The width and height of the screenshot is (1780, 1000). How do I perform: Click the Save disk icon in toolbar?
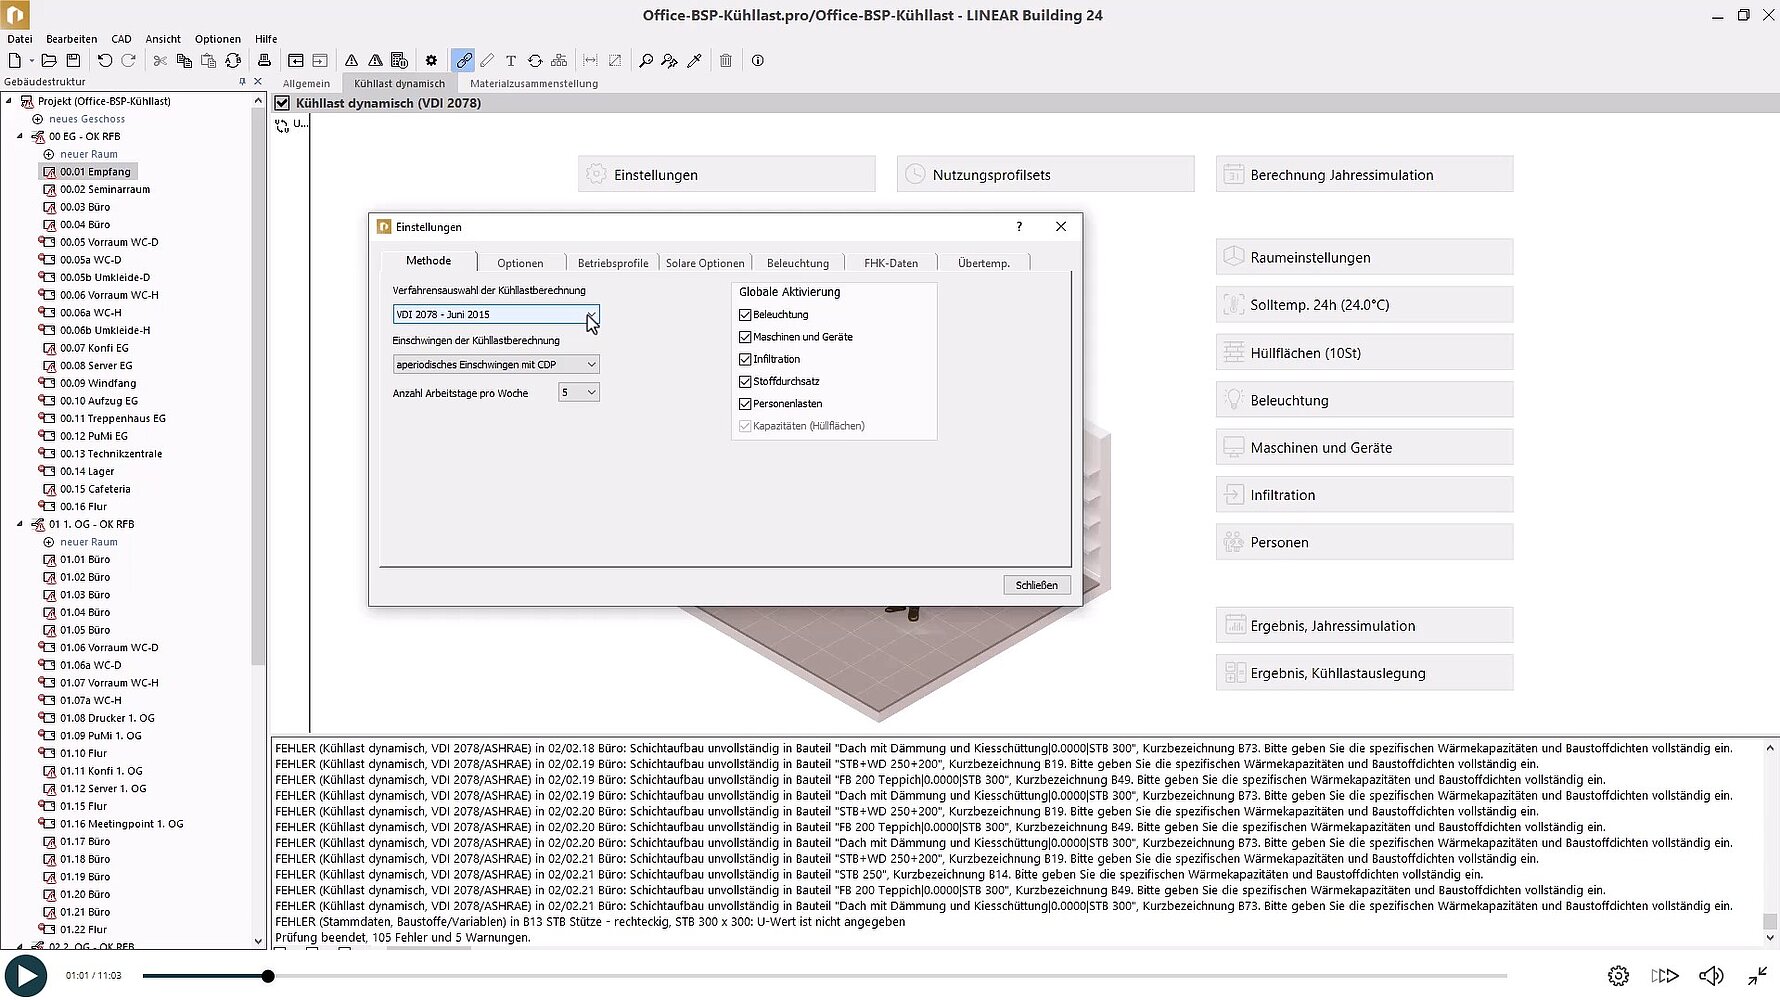click(x=73, y=61)
